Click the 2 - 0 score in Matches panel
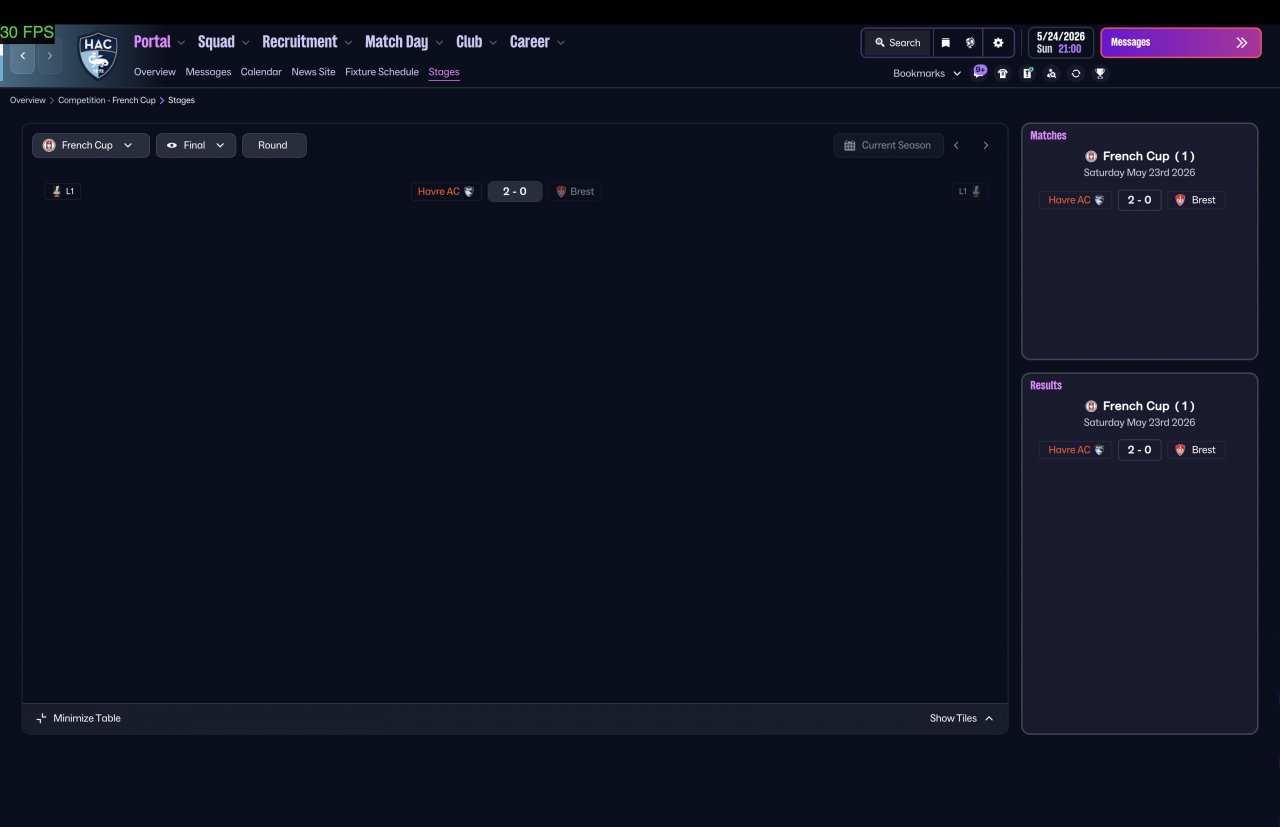The width and height of the screenshot is (1280, 827). tap(1140, 200)
